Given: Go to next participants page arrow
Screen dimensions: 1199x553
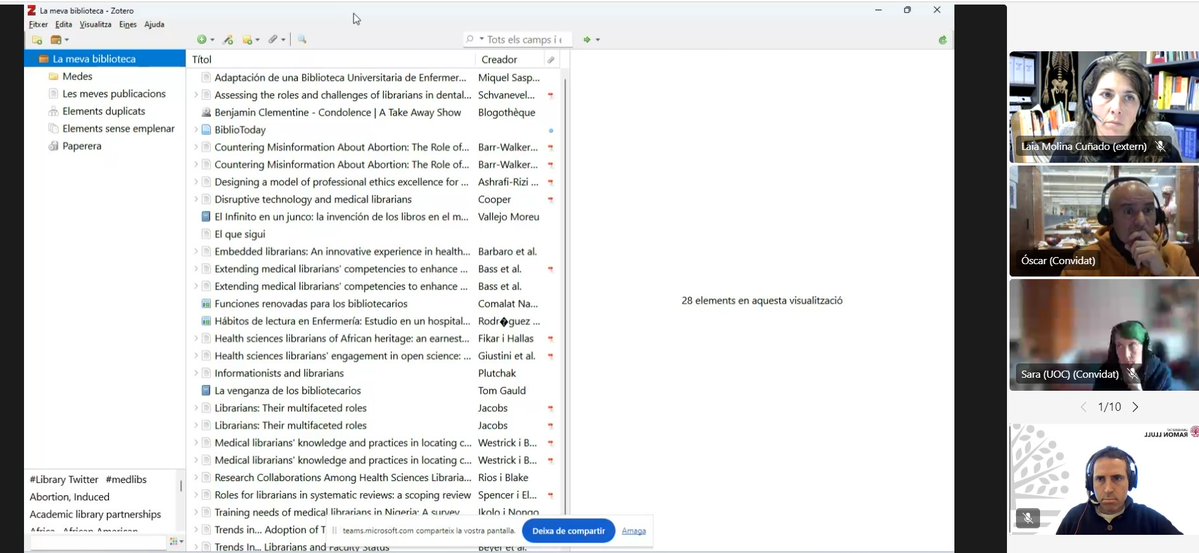Looking at the screenshot, I should point(1135,407).
